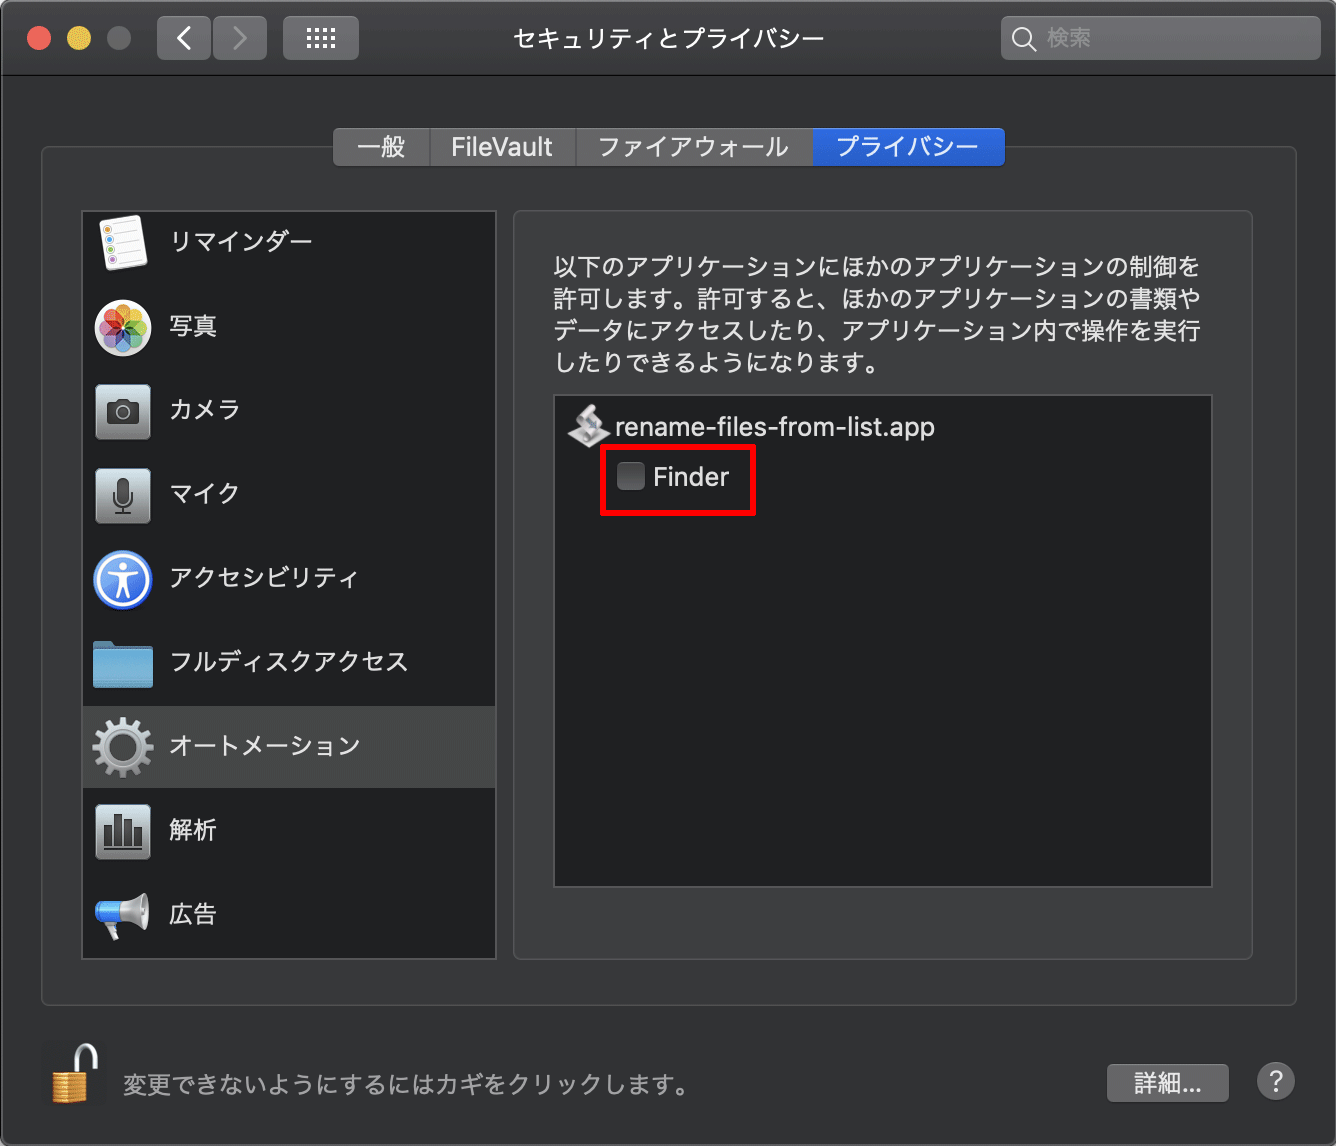Viewport: 1336px width, 1146px height.
Task: Open help with the question mark button
Action: click(1276, 1081)
